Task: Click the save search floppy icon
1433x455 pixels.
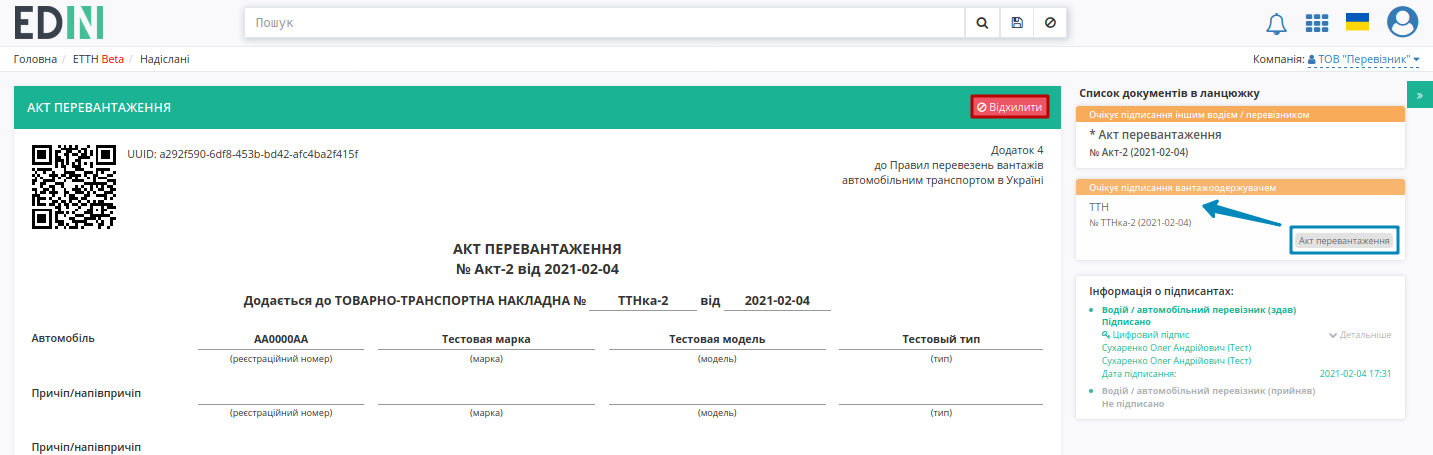Action: pyautogui.click(x=1017, y=22)
